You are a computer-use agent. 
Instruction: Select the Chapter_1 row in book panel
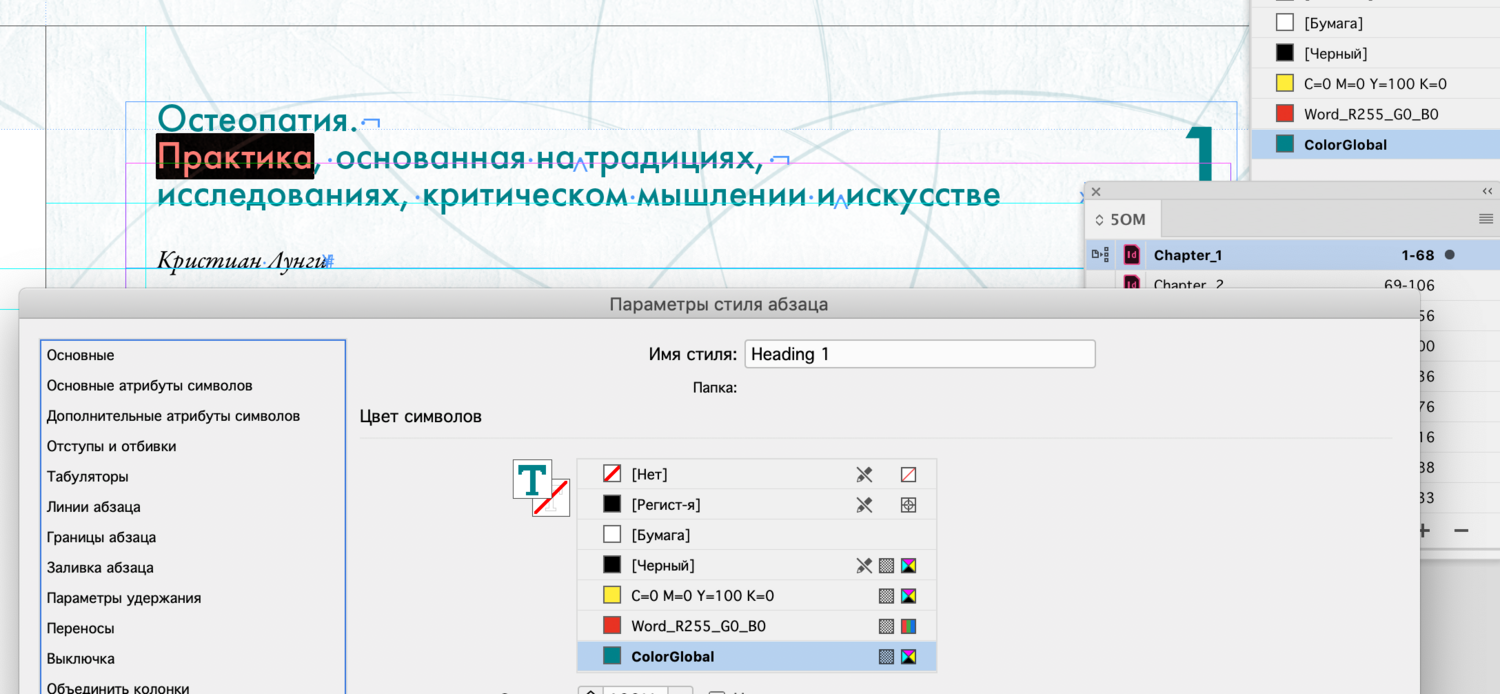1292,255
